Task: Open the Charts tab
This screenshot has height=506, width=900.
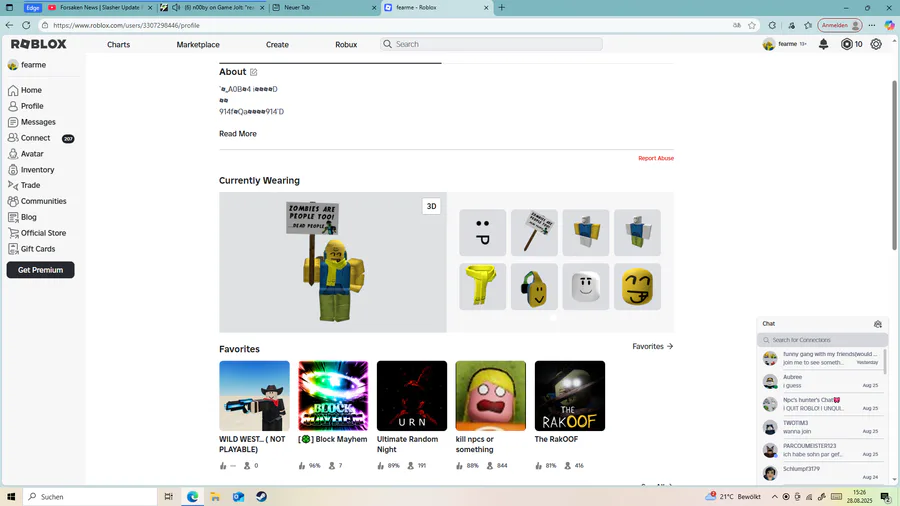Action: pos(118,45)
